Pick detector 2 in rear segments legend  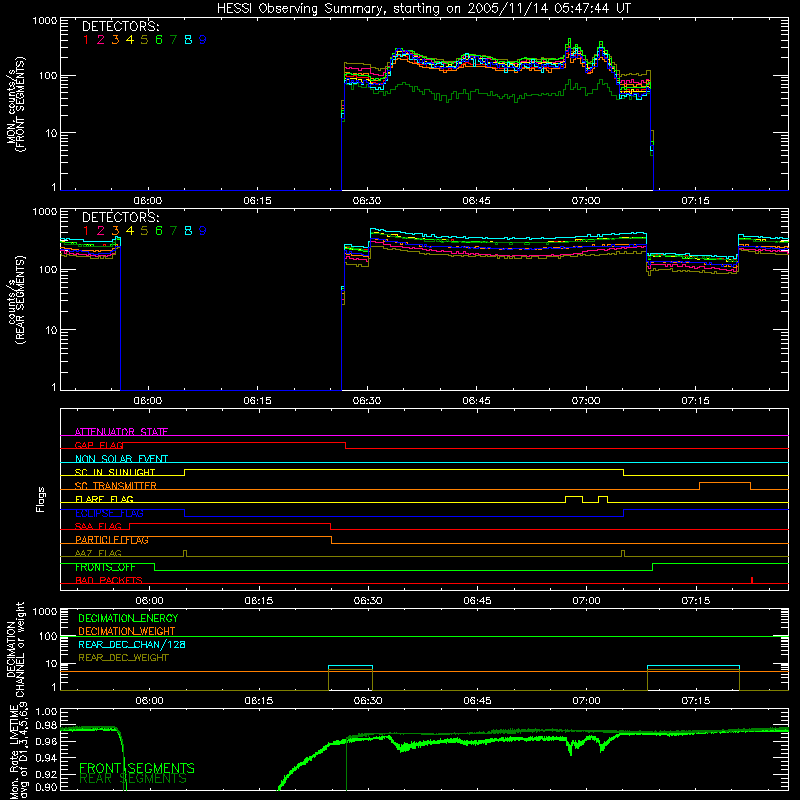[x=101, y=231]
